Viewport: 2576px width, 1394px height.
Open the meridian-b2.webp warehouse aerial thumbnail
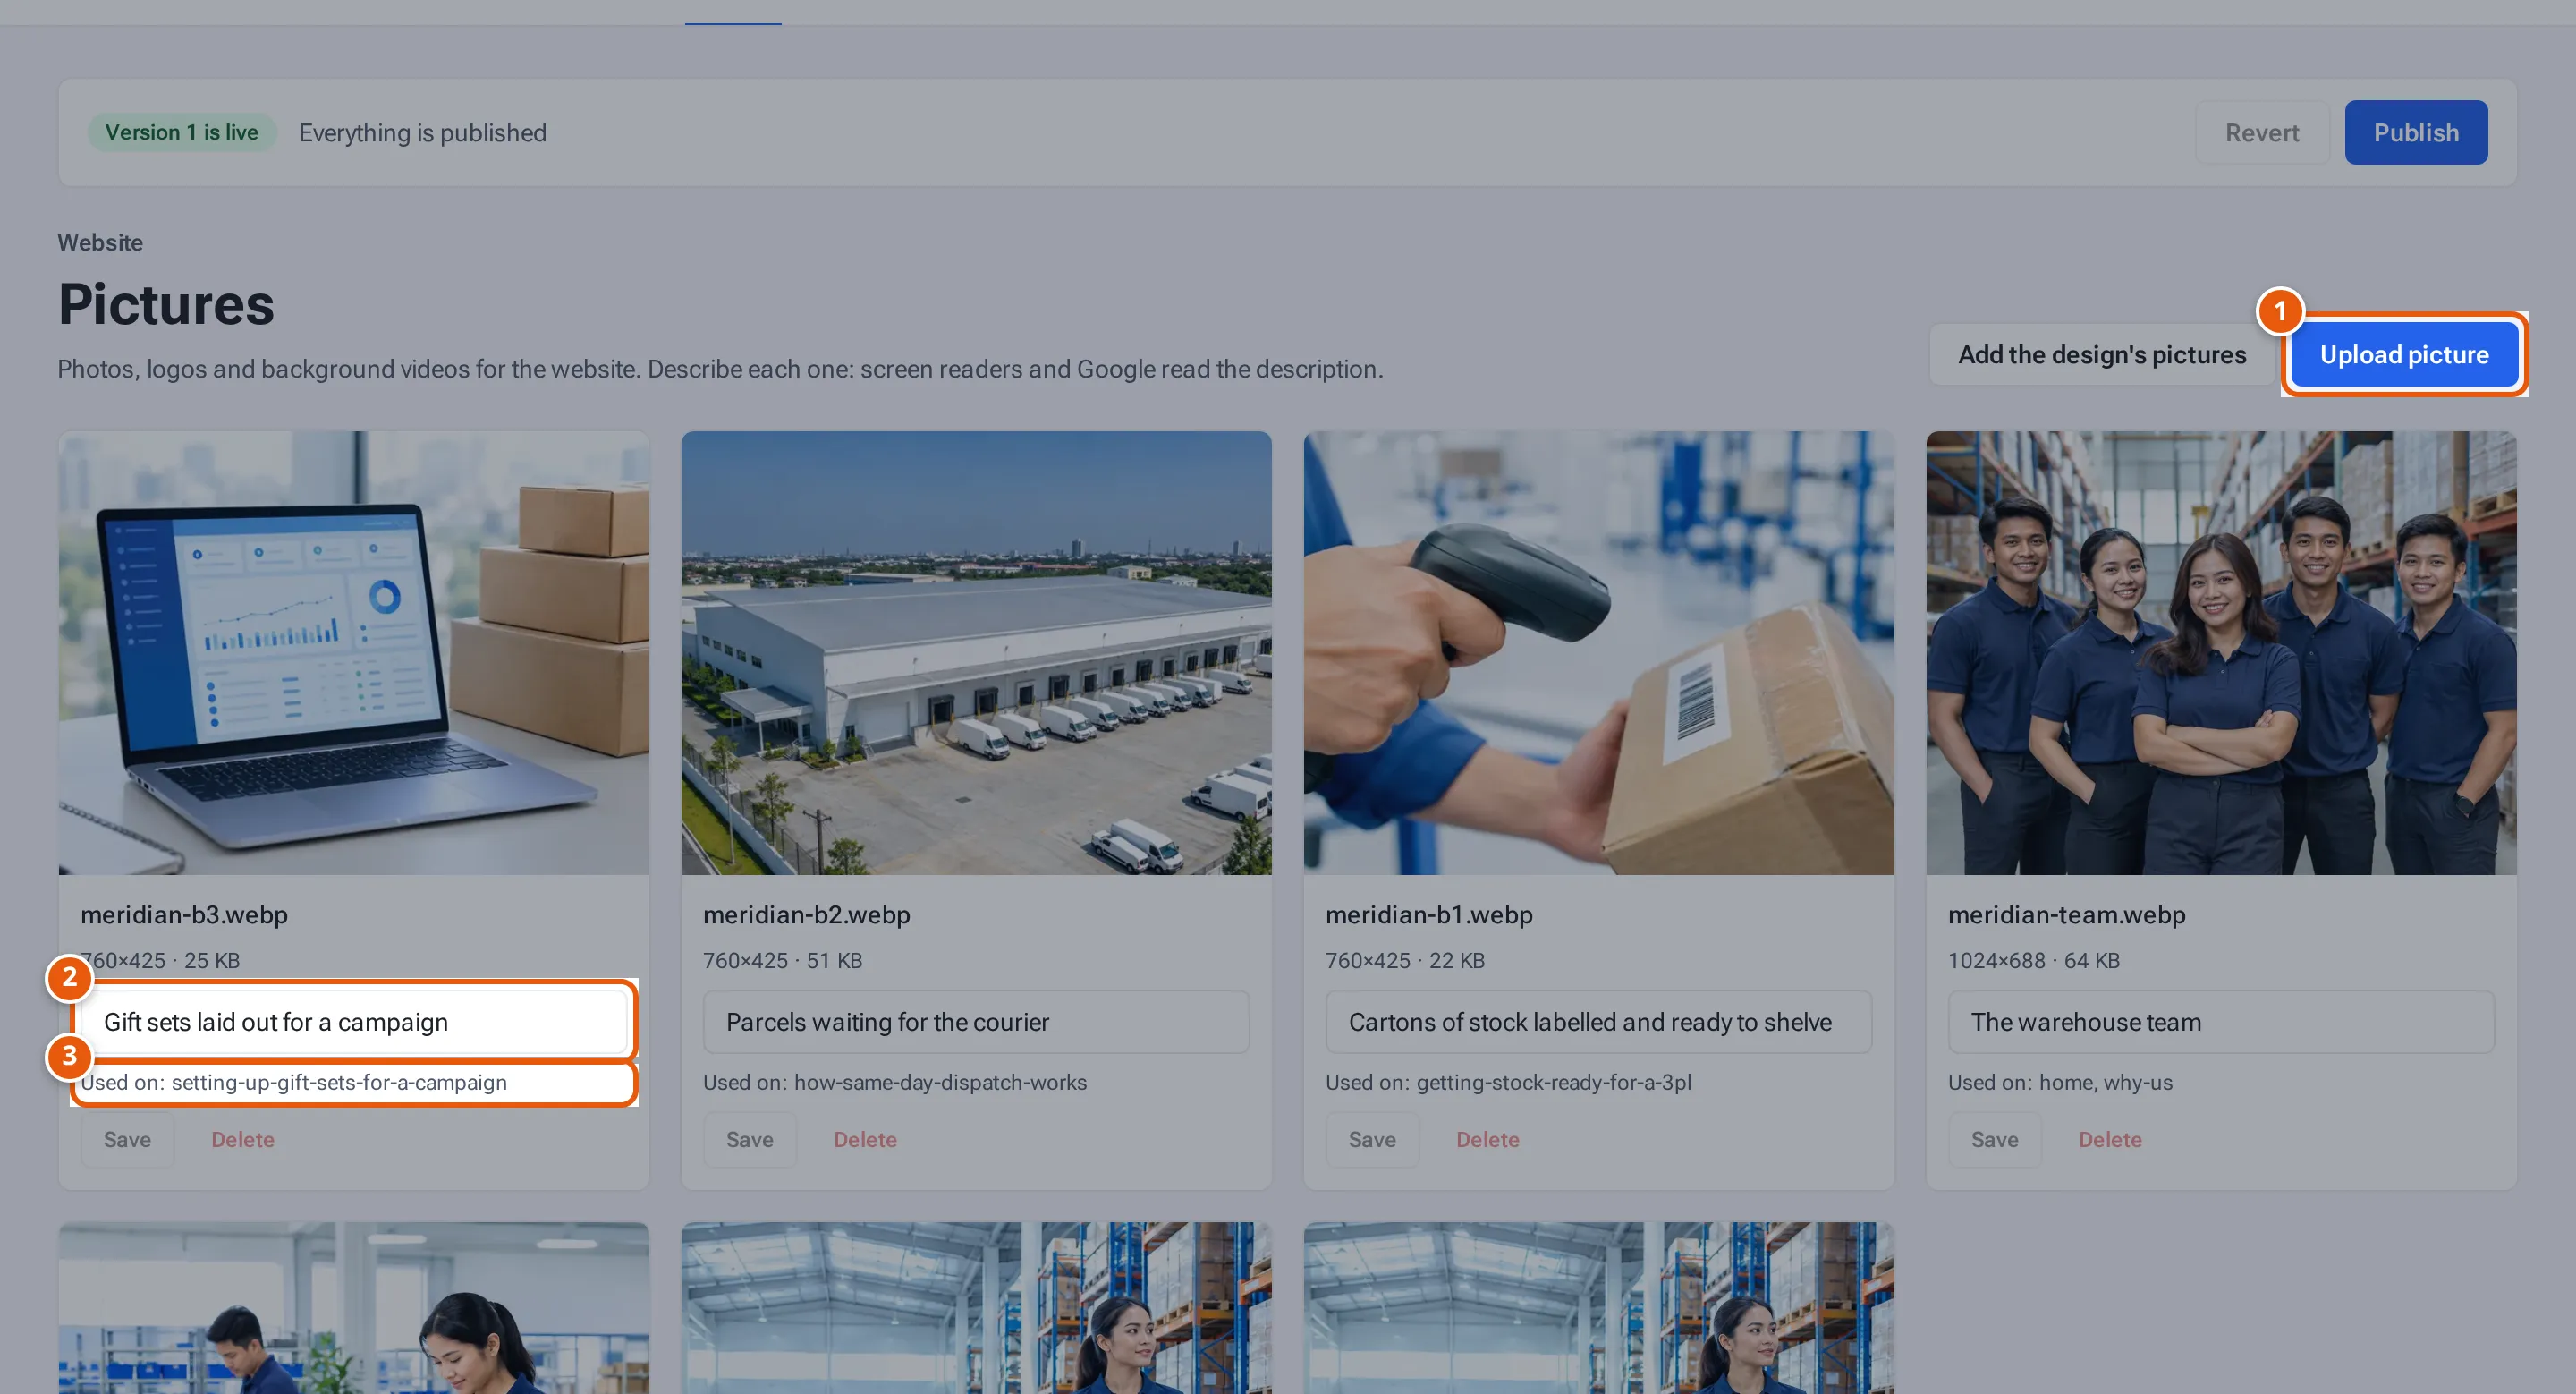tap(976, 652)
